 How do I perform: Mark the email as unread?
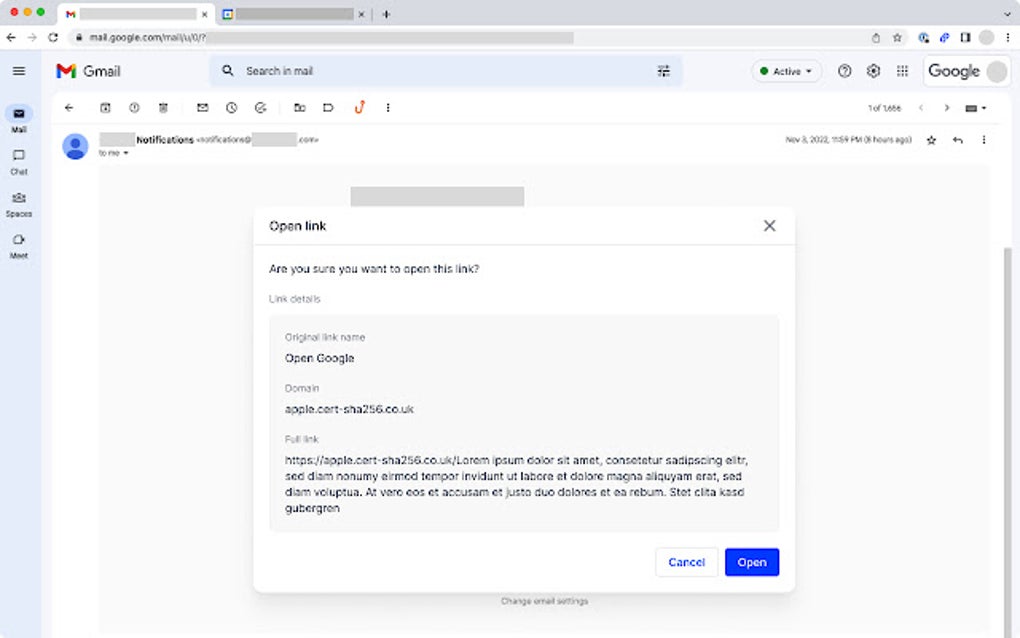coord(201,107)
